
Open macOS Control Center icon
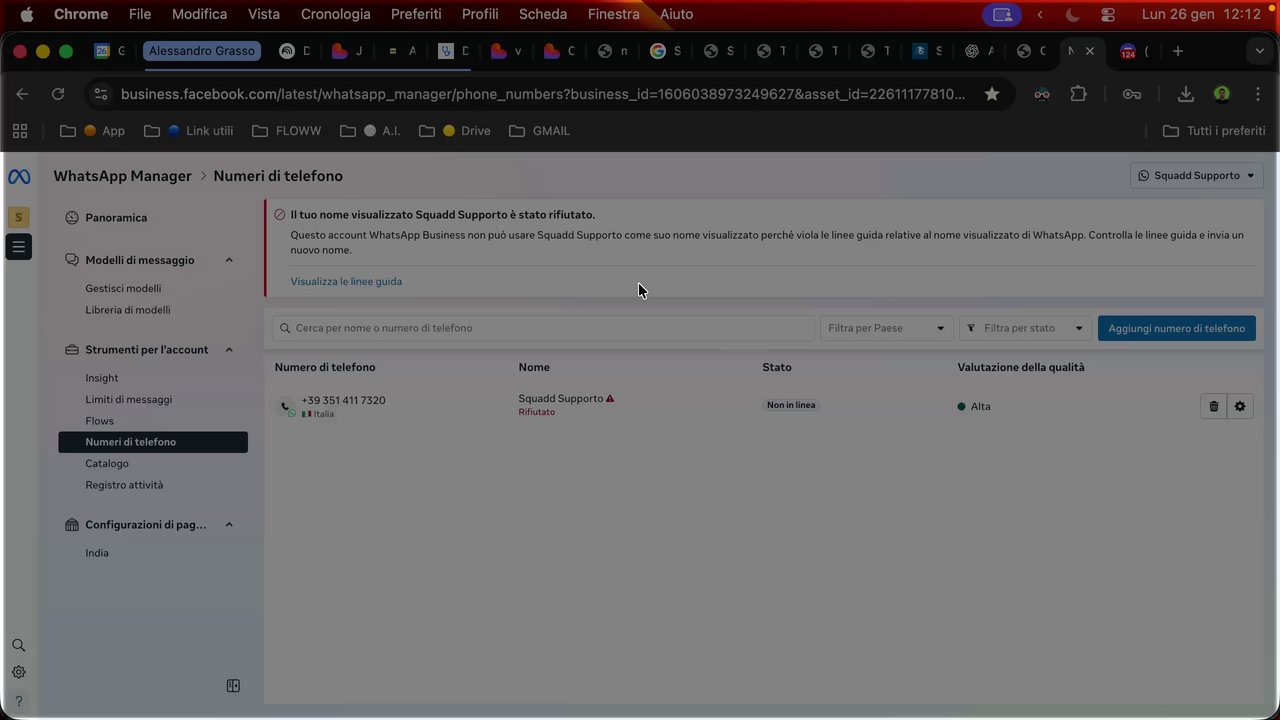[1108, 15]
